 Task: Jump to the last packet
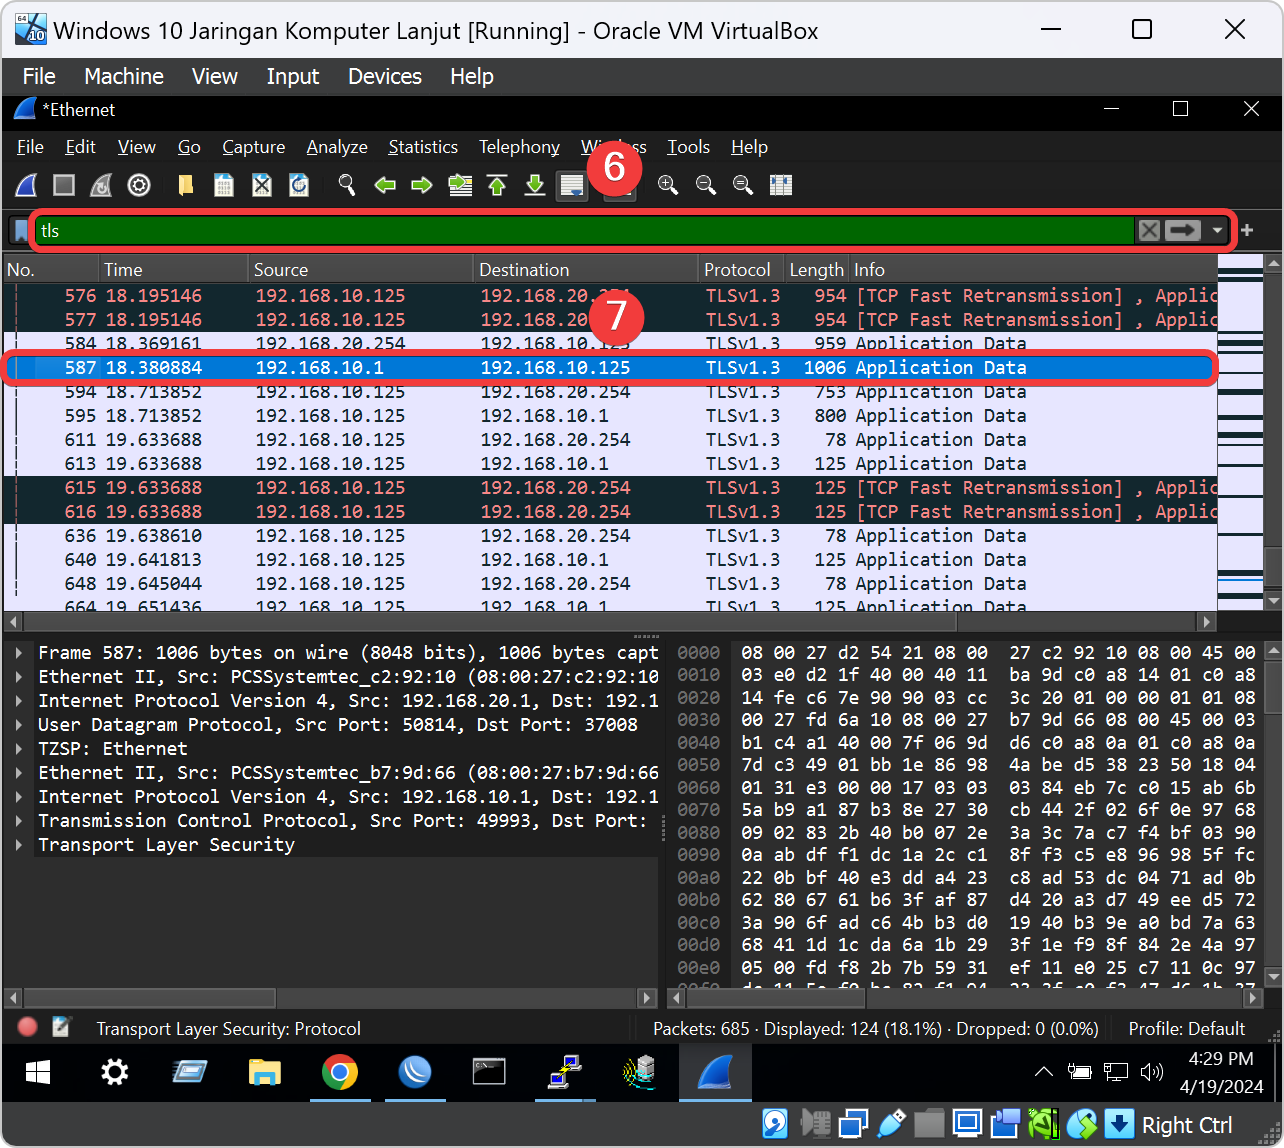(x=535, y=185)
